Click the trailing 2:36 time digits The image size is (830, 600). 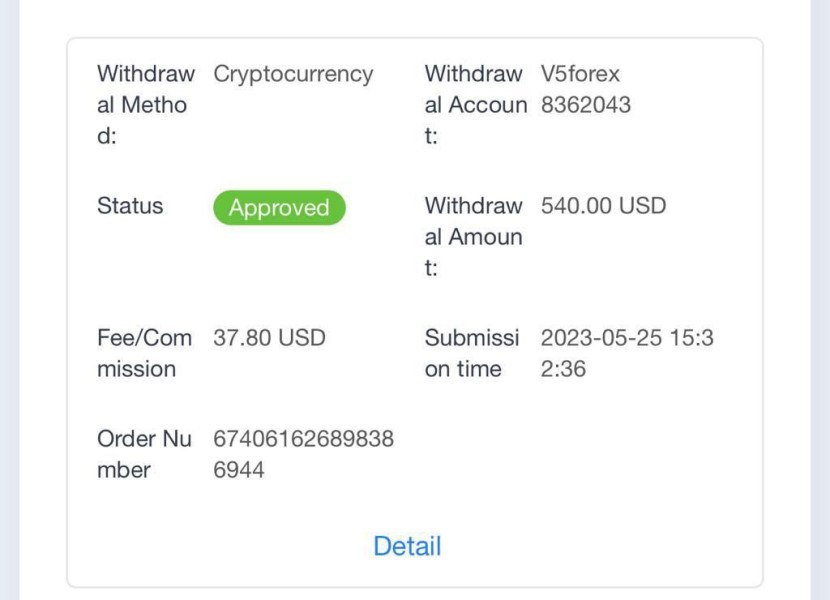click(563, 369)
